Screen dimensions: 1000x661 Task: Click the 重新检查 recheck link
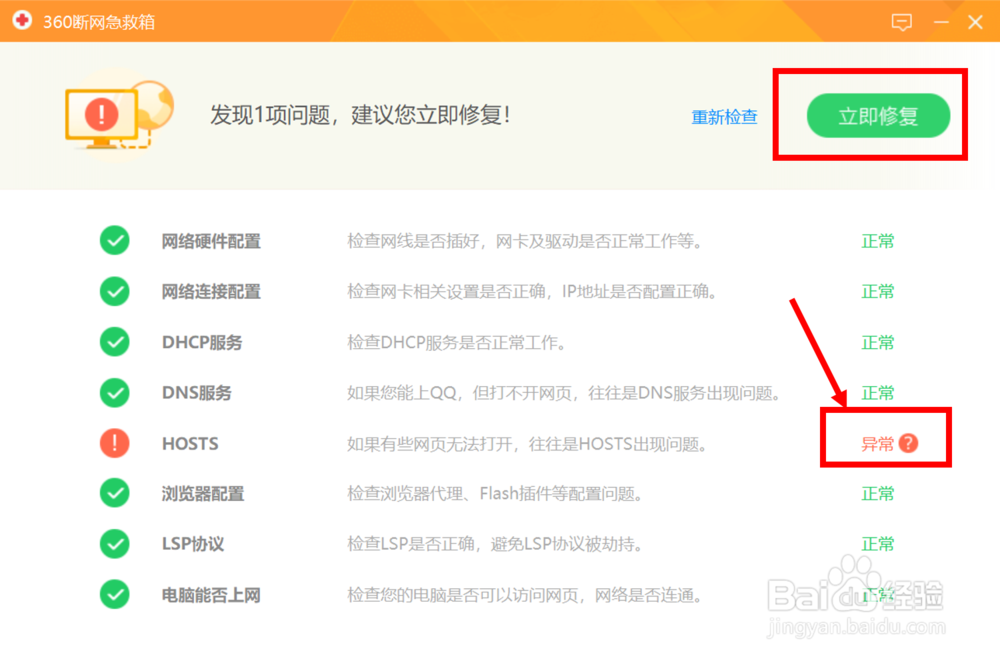click(x=724, y=116)
